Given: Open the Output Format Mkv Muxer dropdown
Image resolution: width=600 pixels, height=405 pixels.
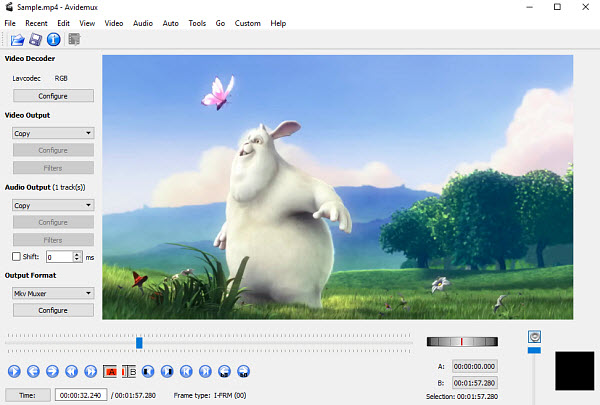Looking at the screenshot, I should (53, 293).
